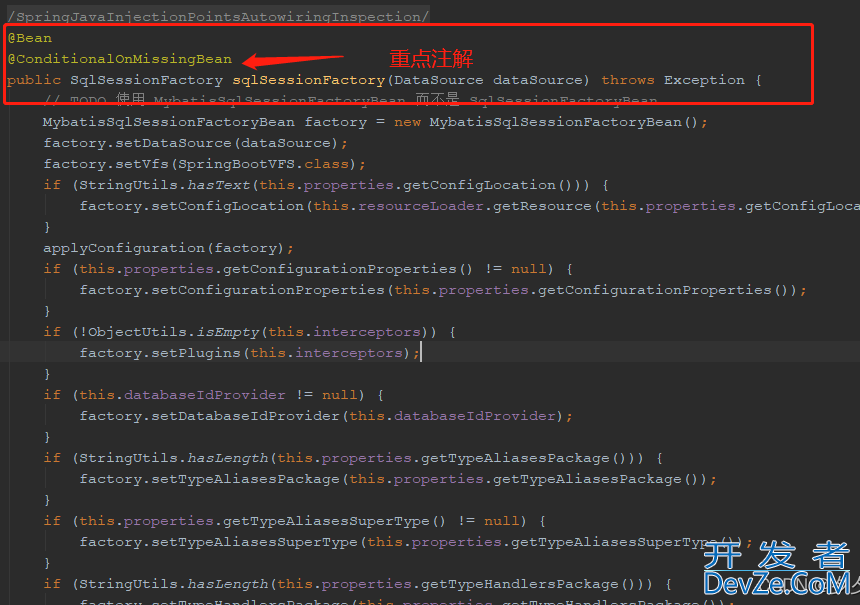Click 'SpringBootVFS' in the setVfs call

(236, 164)
